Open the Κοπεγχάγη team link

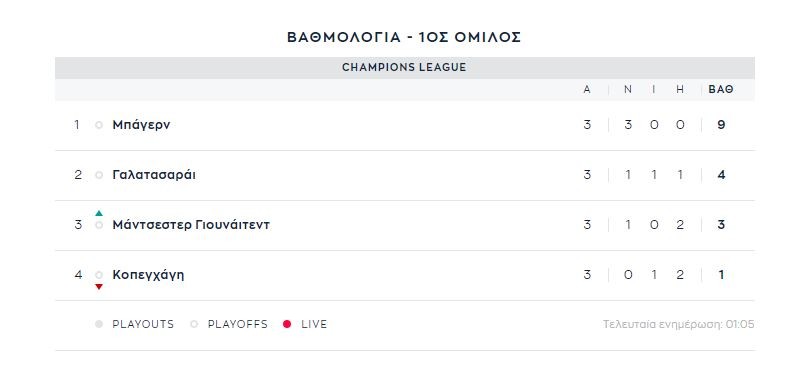point(148,275)
